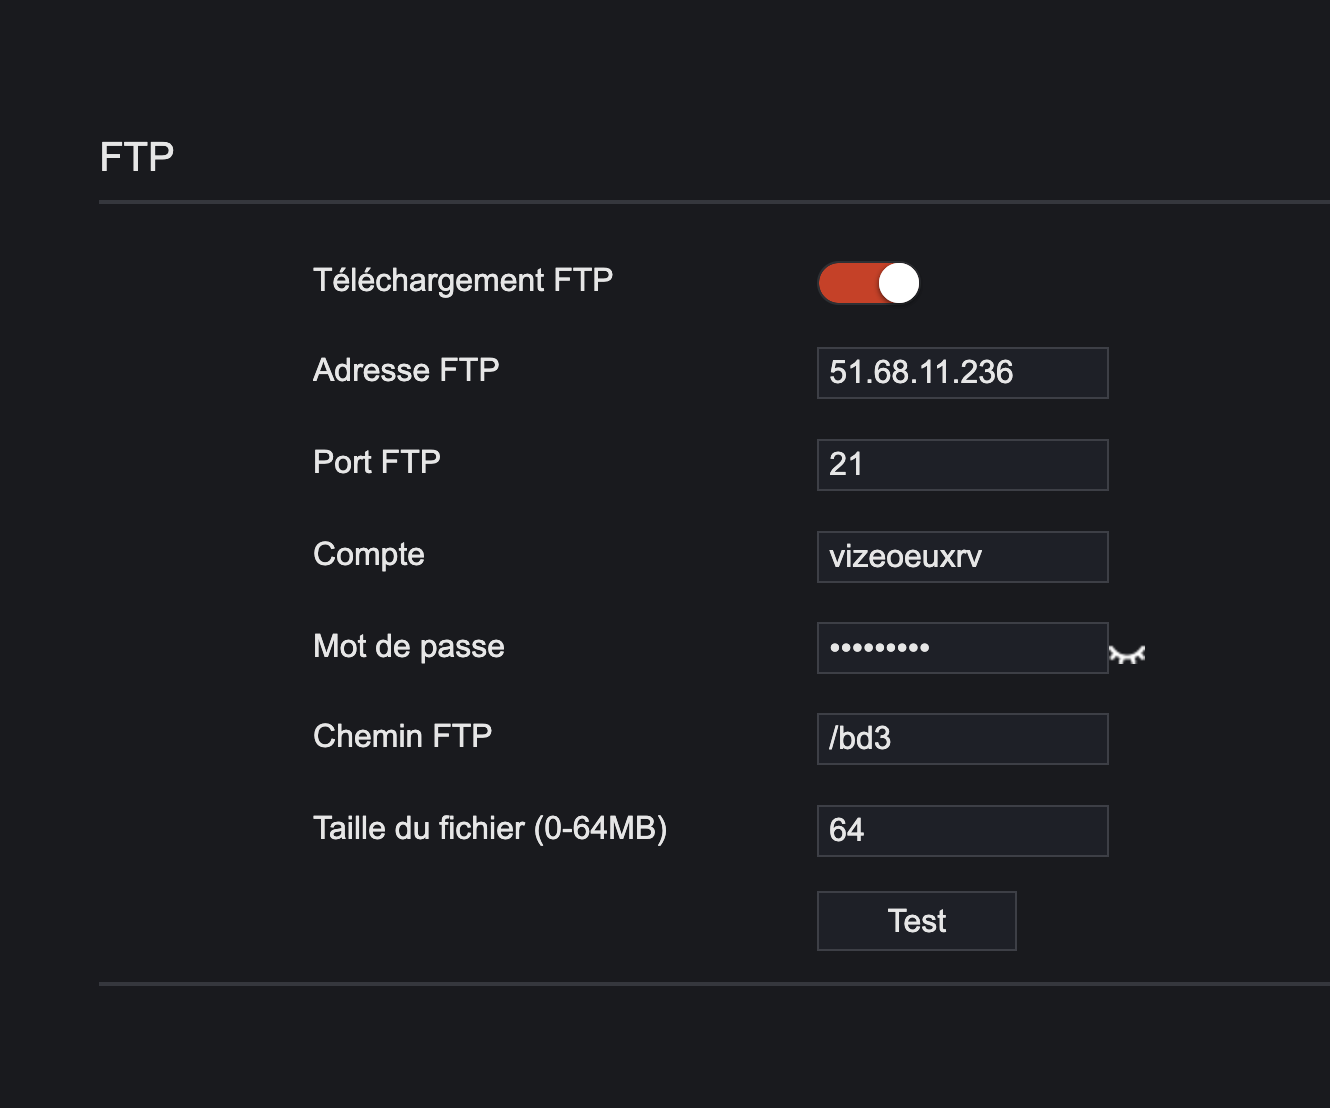Screen dimensions: 1330x1108
Task: Click the Taille du fichier (0-64MB) label
Action: pyautogui.click(x=490, y=828)
